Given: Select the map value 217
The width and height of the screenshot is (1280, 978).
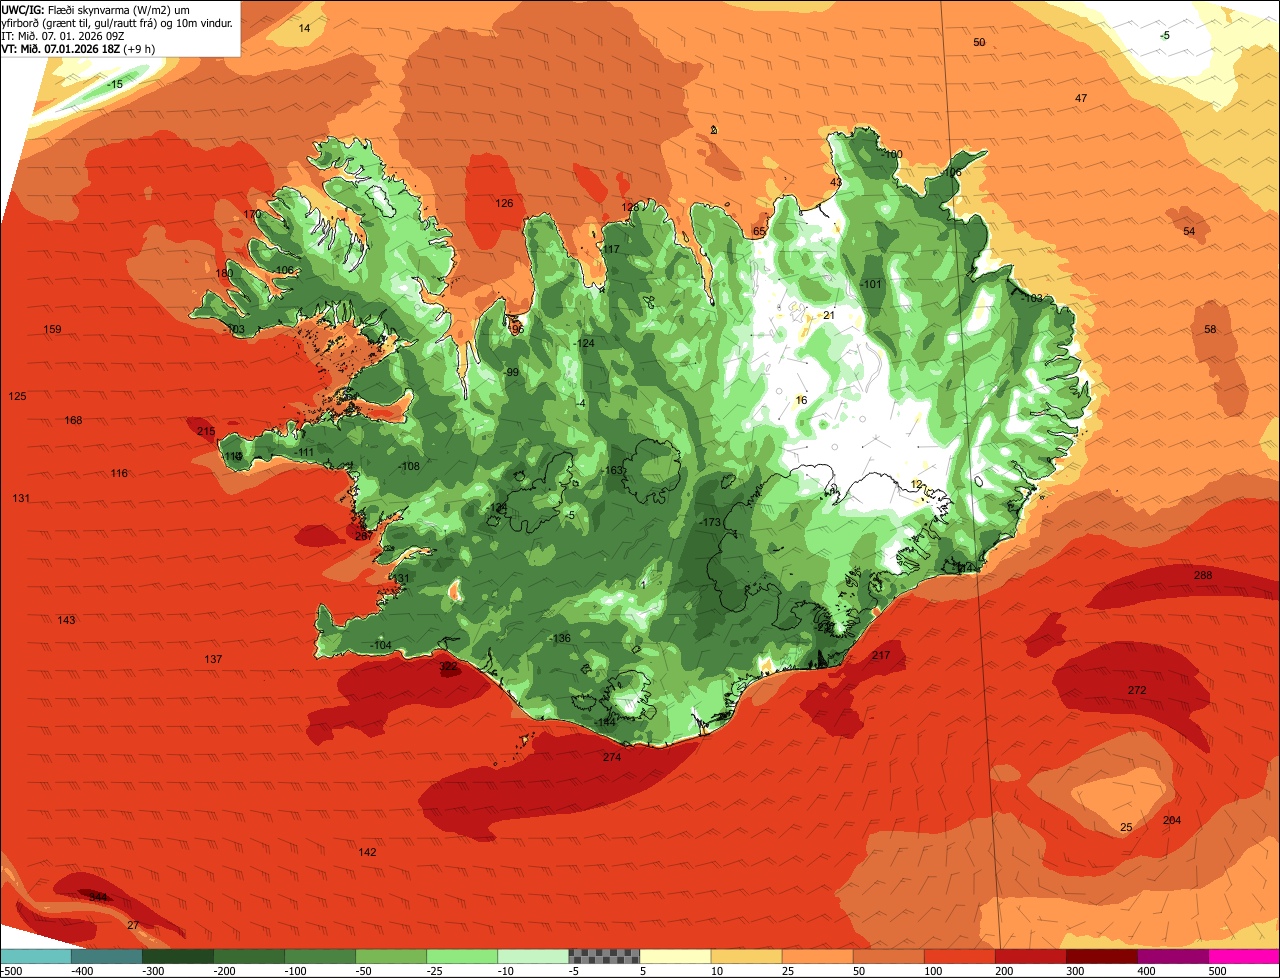Looking at the screenshot, I should click(x=880, y=656).
